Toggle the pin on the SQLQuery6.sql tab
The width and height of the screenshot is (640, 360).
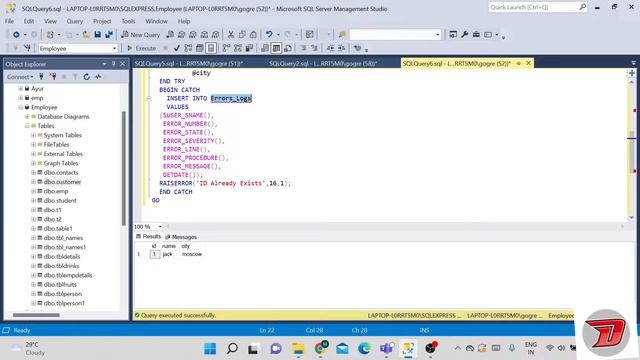pos(518,63)
